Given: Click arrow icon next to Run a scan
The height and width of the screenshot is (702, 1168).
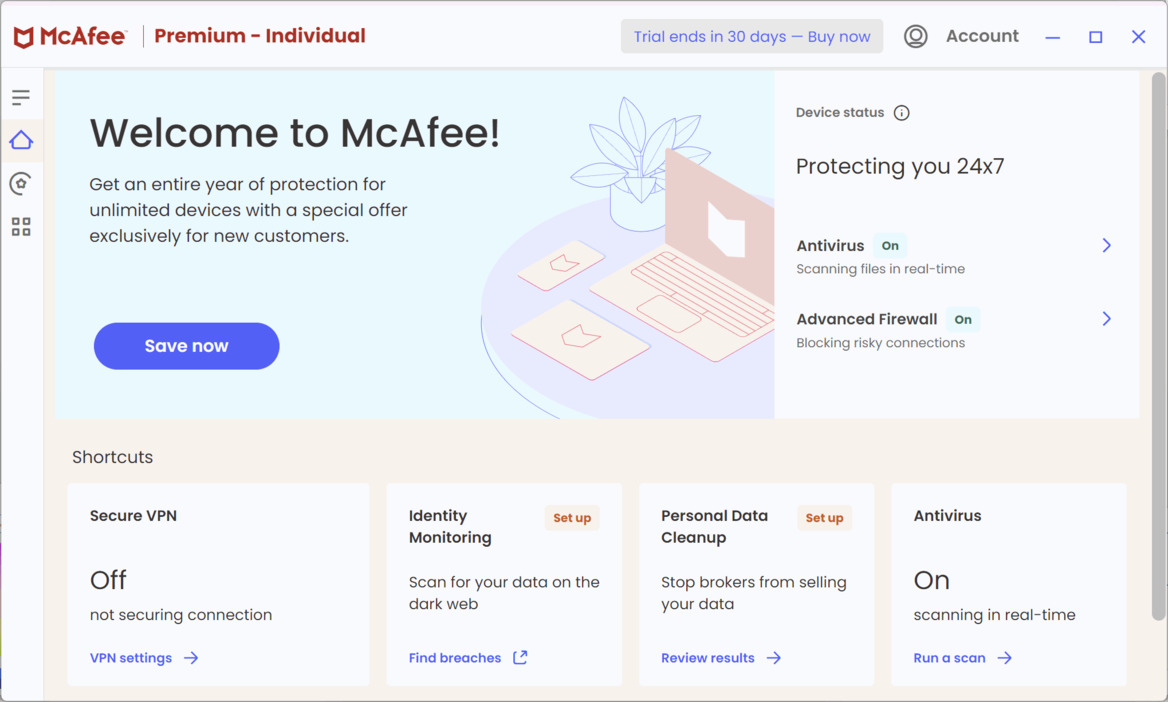Looking at the screenshot, I should 1005,658.
